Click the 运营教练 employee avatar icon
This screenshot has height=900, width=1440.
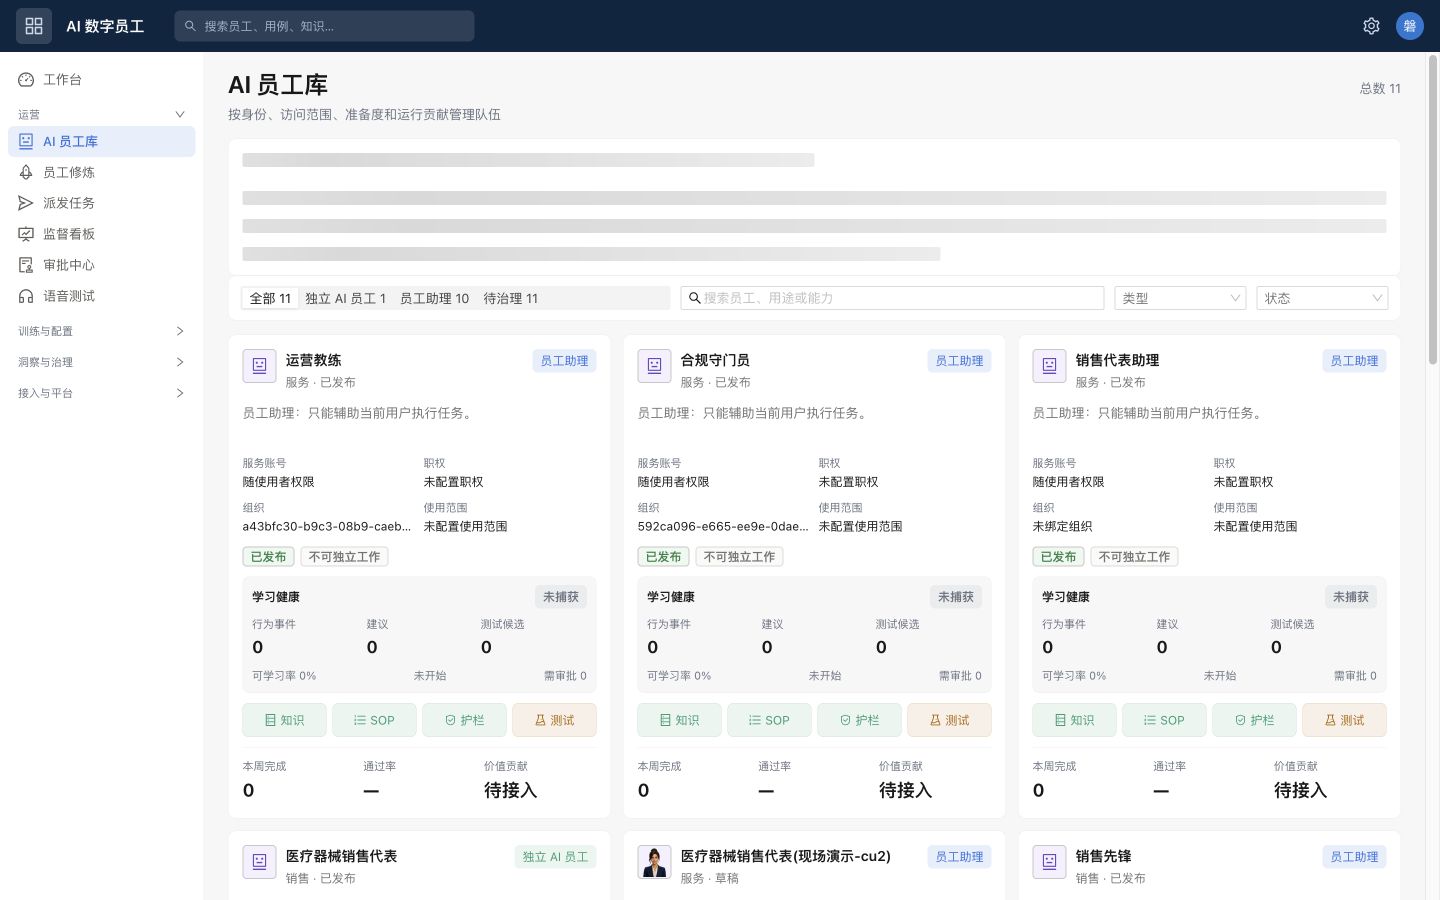point(259,366)
